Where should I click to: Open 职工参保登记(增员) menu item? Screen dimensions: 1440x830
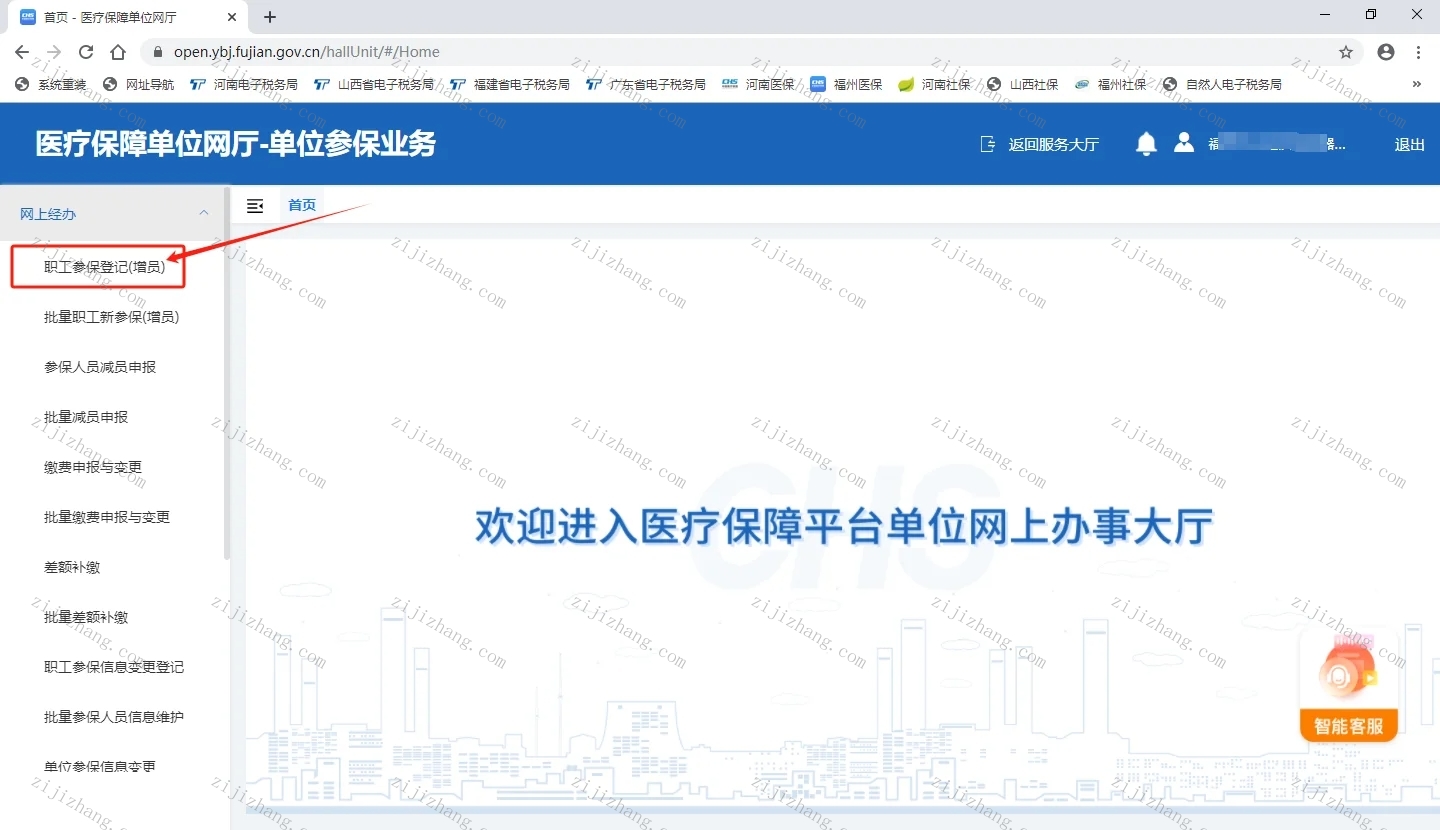[104, 267]
